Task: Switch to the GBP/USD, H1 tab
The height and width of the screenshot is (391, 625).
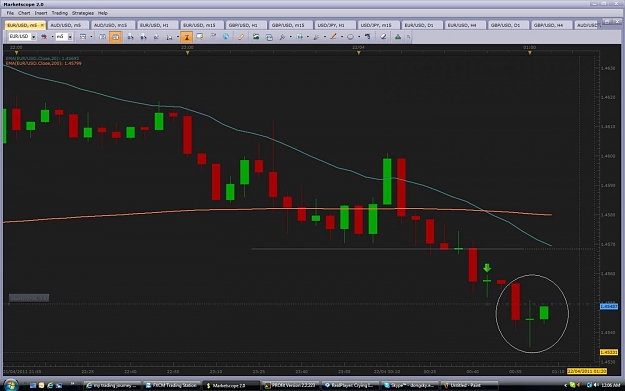Action: (x=245, y=25)
